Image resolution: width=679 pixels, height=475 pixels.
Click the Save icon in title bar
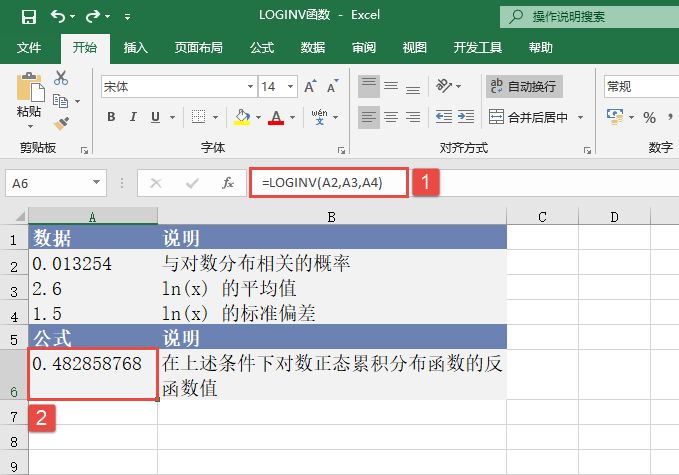tap(29, 16)
